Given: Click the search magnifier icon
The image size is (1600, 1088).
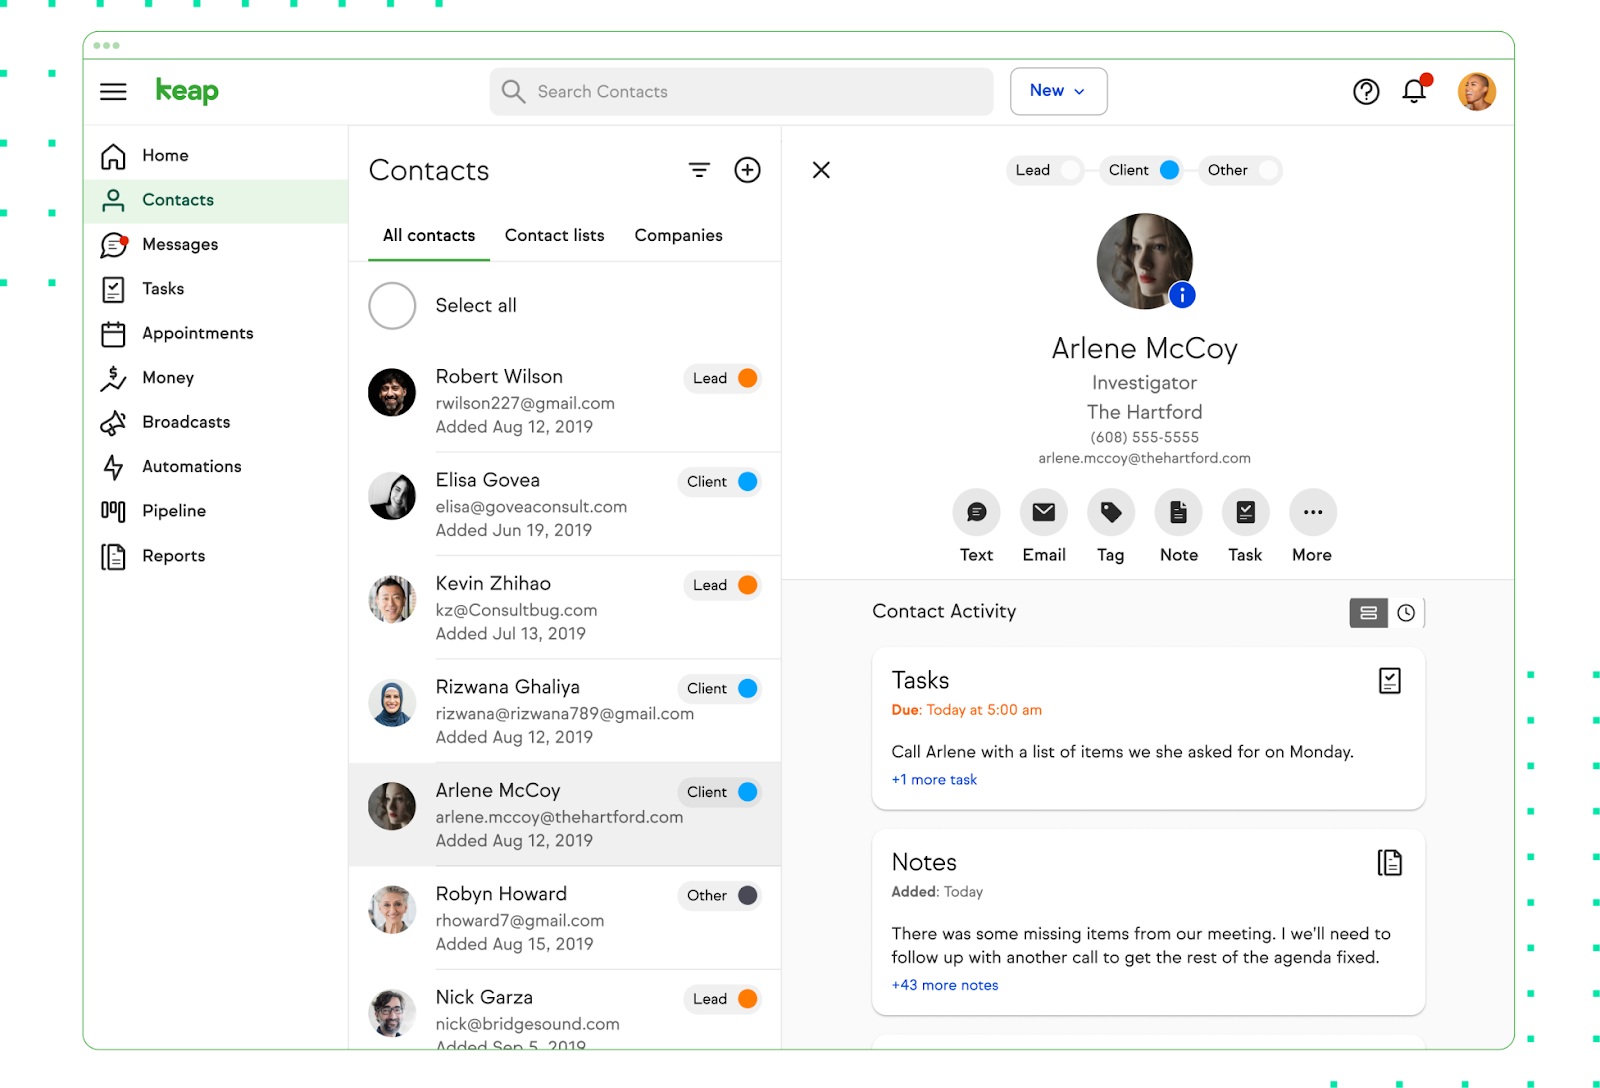Looking at the screenshot, I should click(513, 92).
